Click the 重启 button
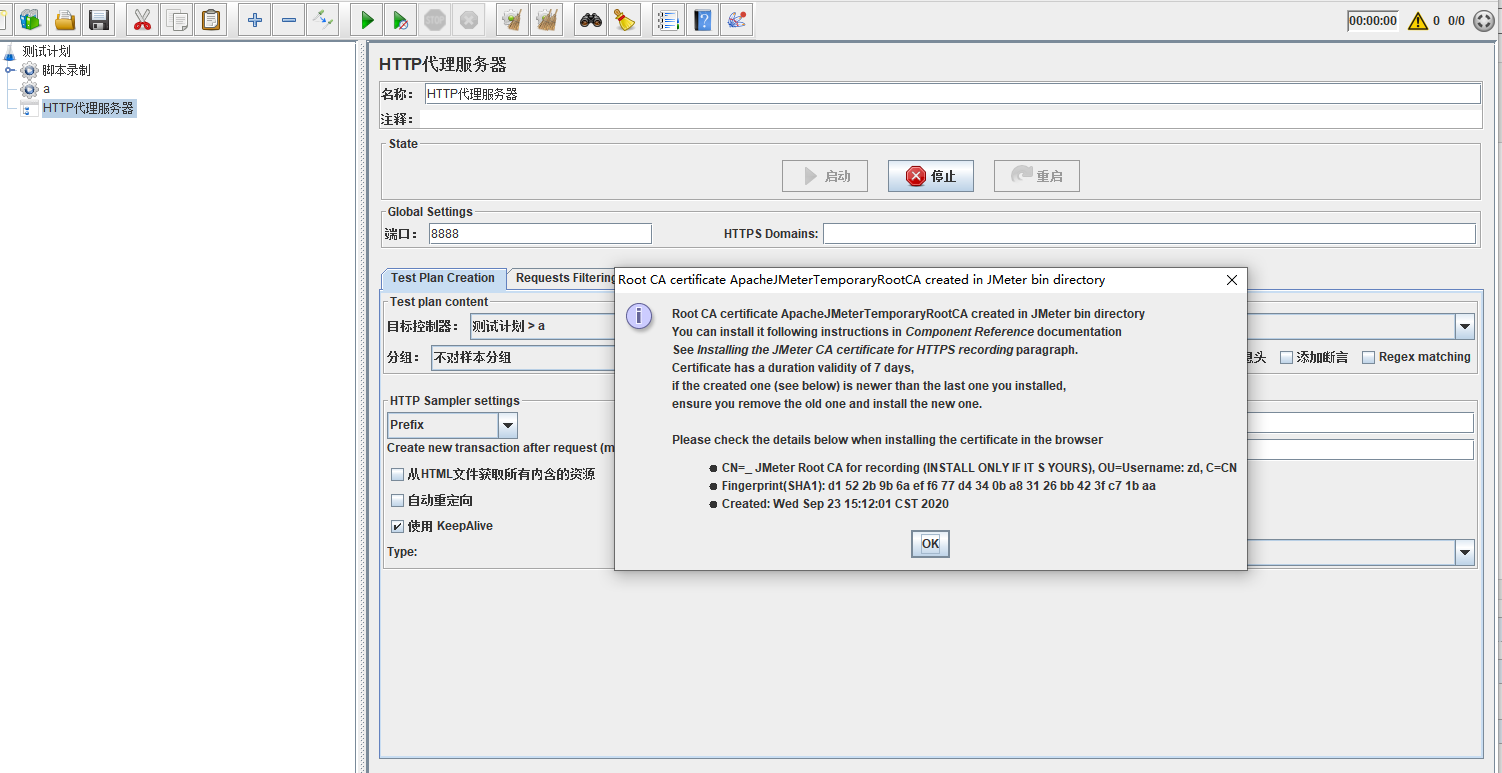 point(1037,176)
